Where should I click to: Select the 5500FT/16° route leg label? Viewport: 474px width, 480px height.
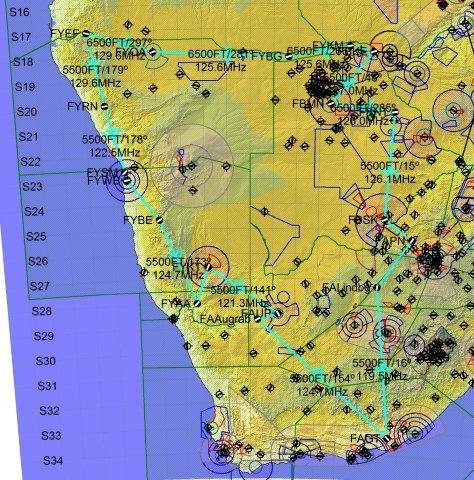(x=382, y=363)
